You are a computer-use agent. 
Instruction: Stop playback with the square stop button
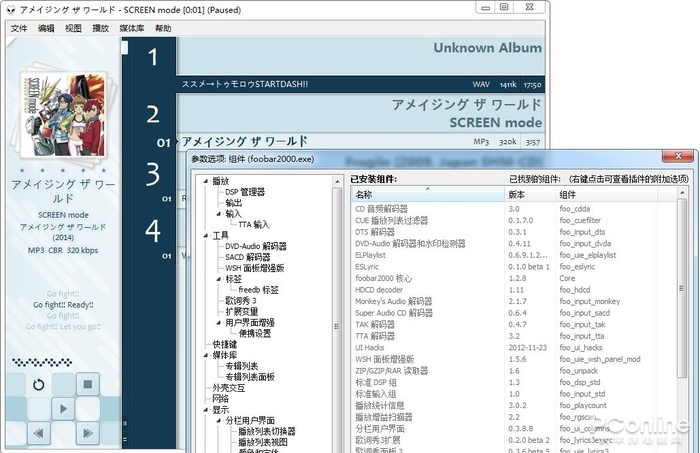pyautogui.click(x=88, y=384)
